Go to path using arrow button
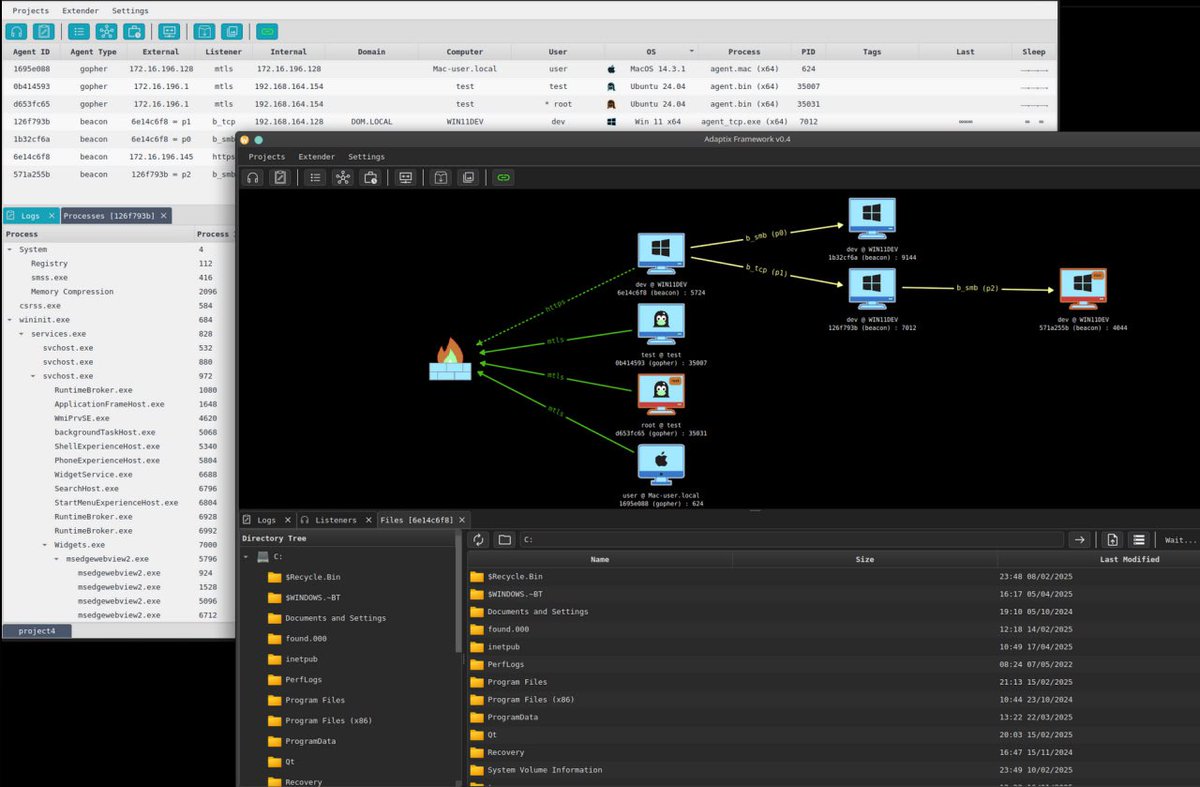This screenshot has height=787, width=1200. click(1079, 540)
